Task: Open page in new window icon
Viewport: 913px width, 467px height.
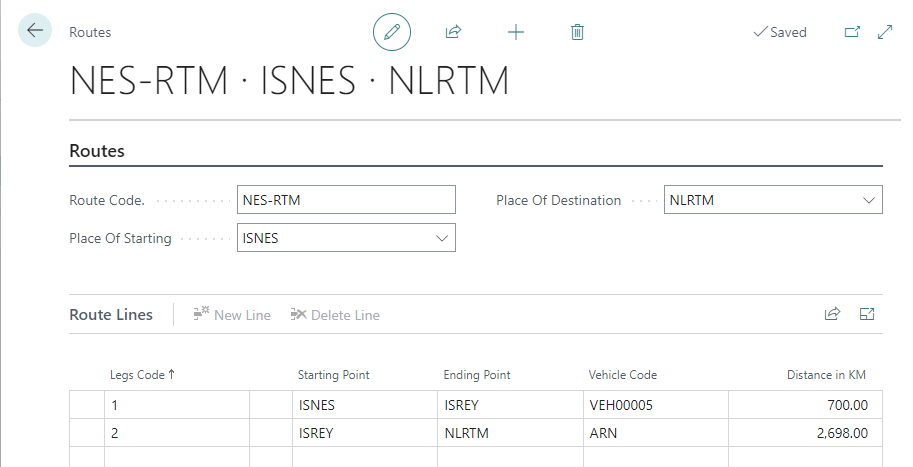Action: (x=852, y=32)
